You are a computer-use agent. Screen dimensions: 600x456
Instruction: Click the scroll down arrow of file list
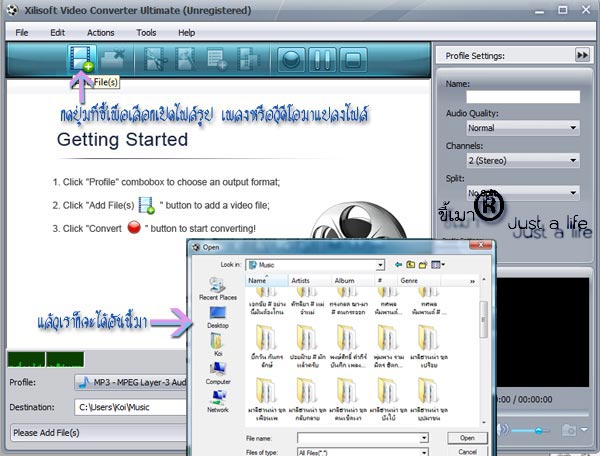pos(484,422)
